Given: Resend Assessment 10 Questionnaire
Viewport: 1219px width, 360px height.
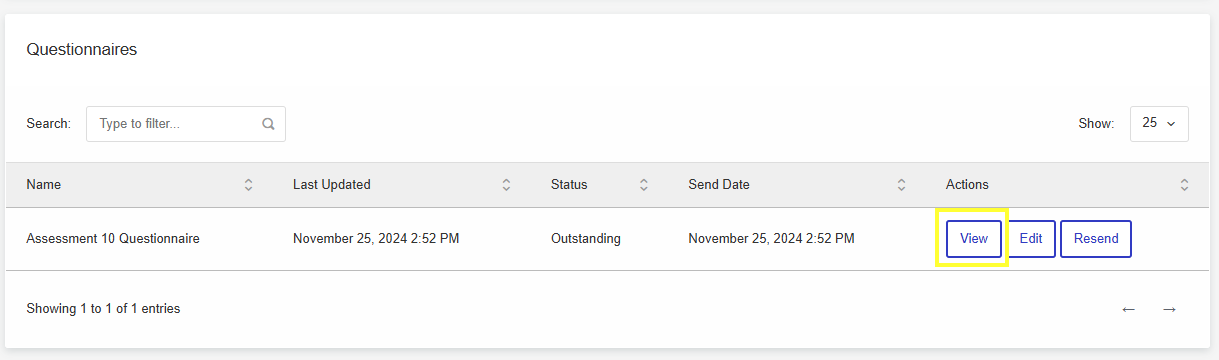Looking at the screenshot, I should (x=1096, y=239).
